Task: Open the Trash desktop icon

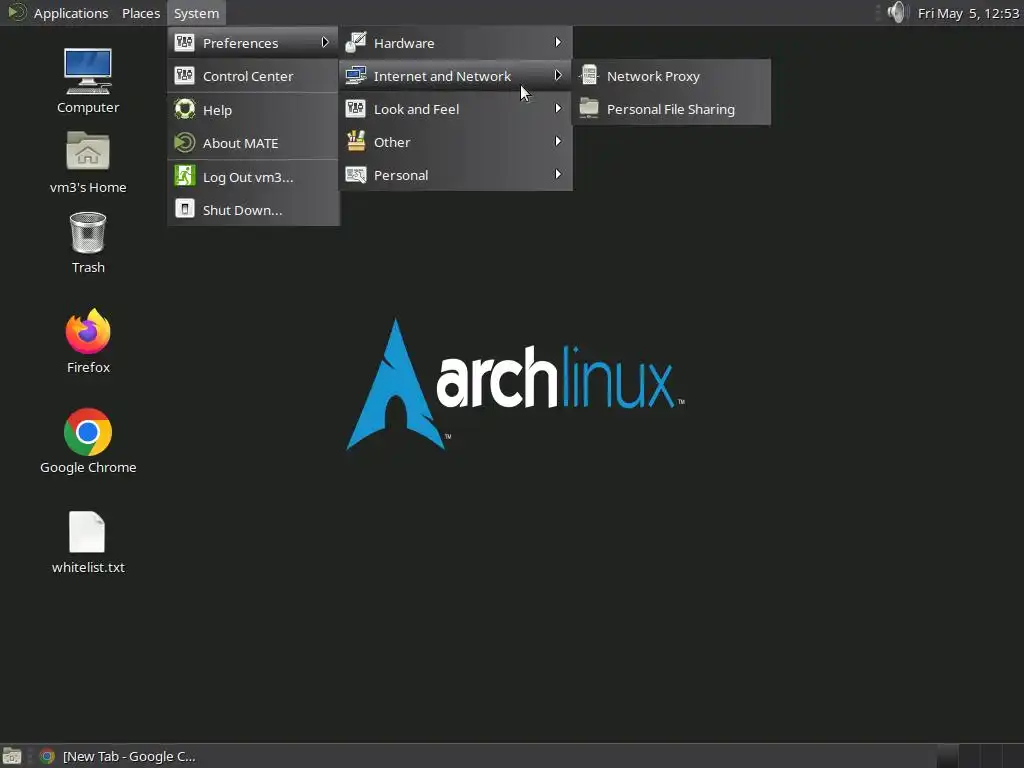Action: tap(88, 232)
